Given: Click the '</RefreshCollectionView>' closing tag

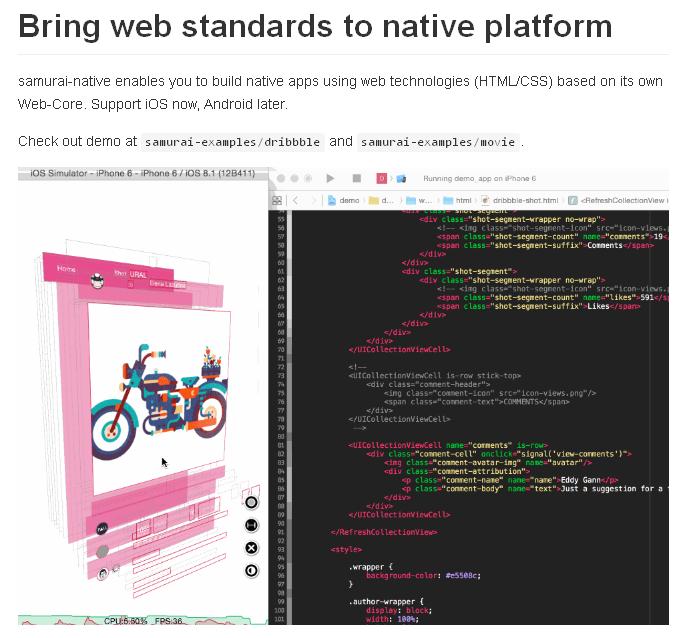Looking at the screenshot, I should (383, 532).
